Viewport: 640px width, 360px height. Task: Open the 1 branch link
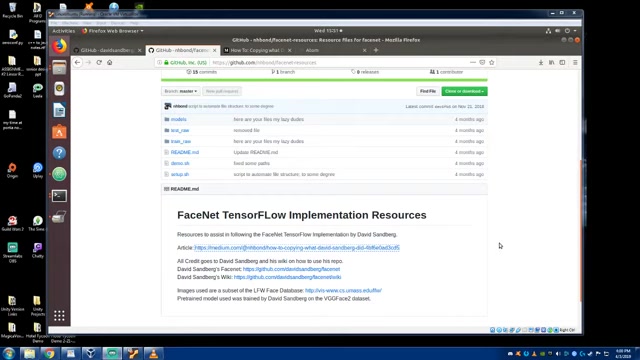pos(283,72)
